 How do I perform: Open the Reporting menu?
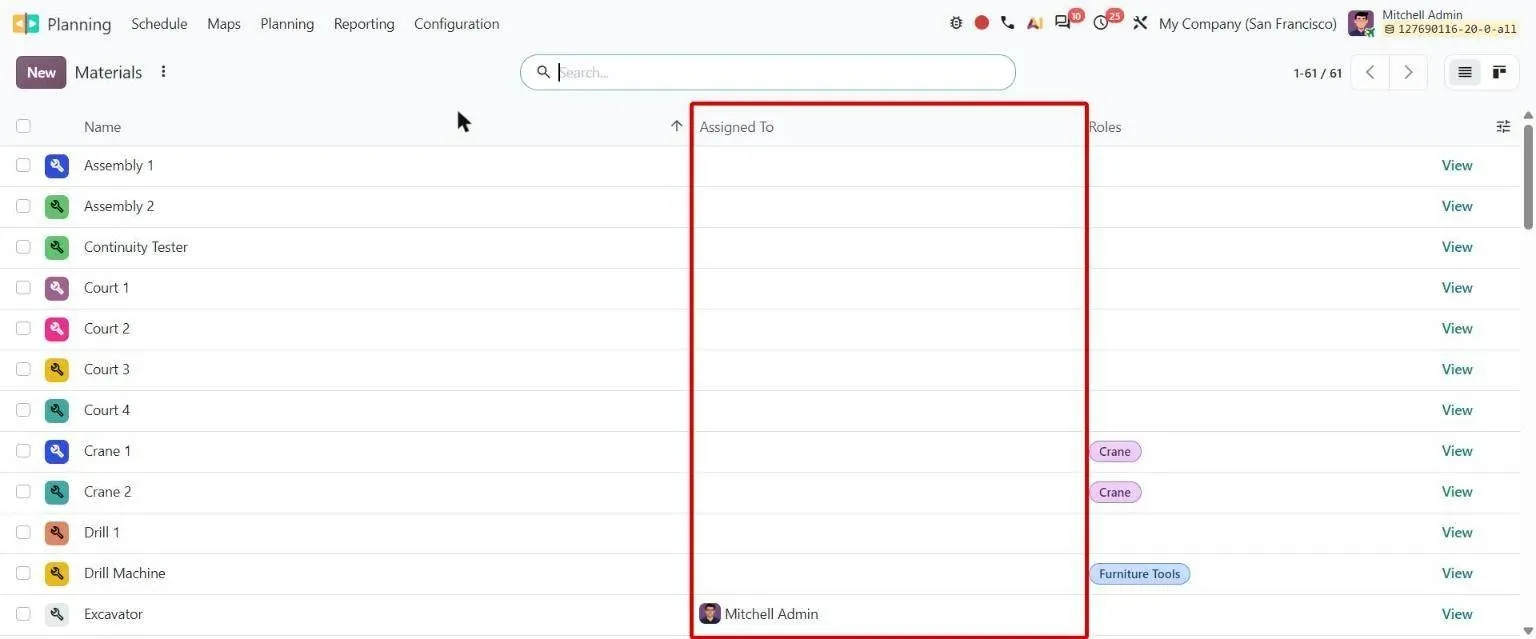(x=364, y=23)
